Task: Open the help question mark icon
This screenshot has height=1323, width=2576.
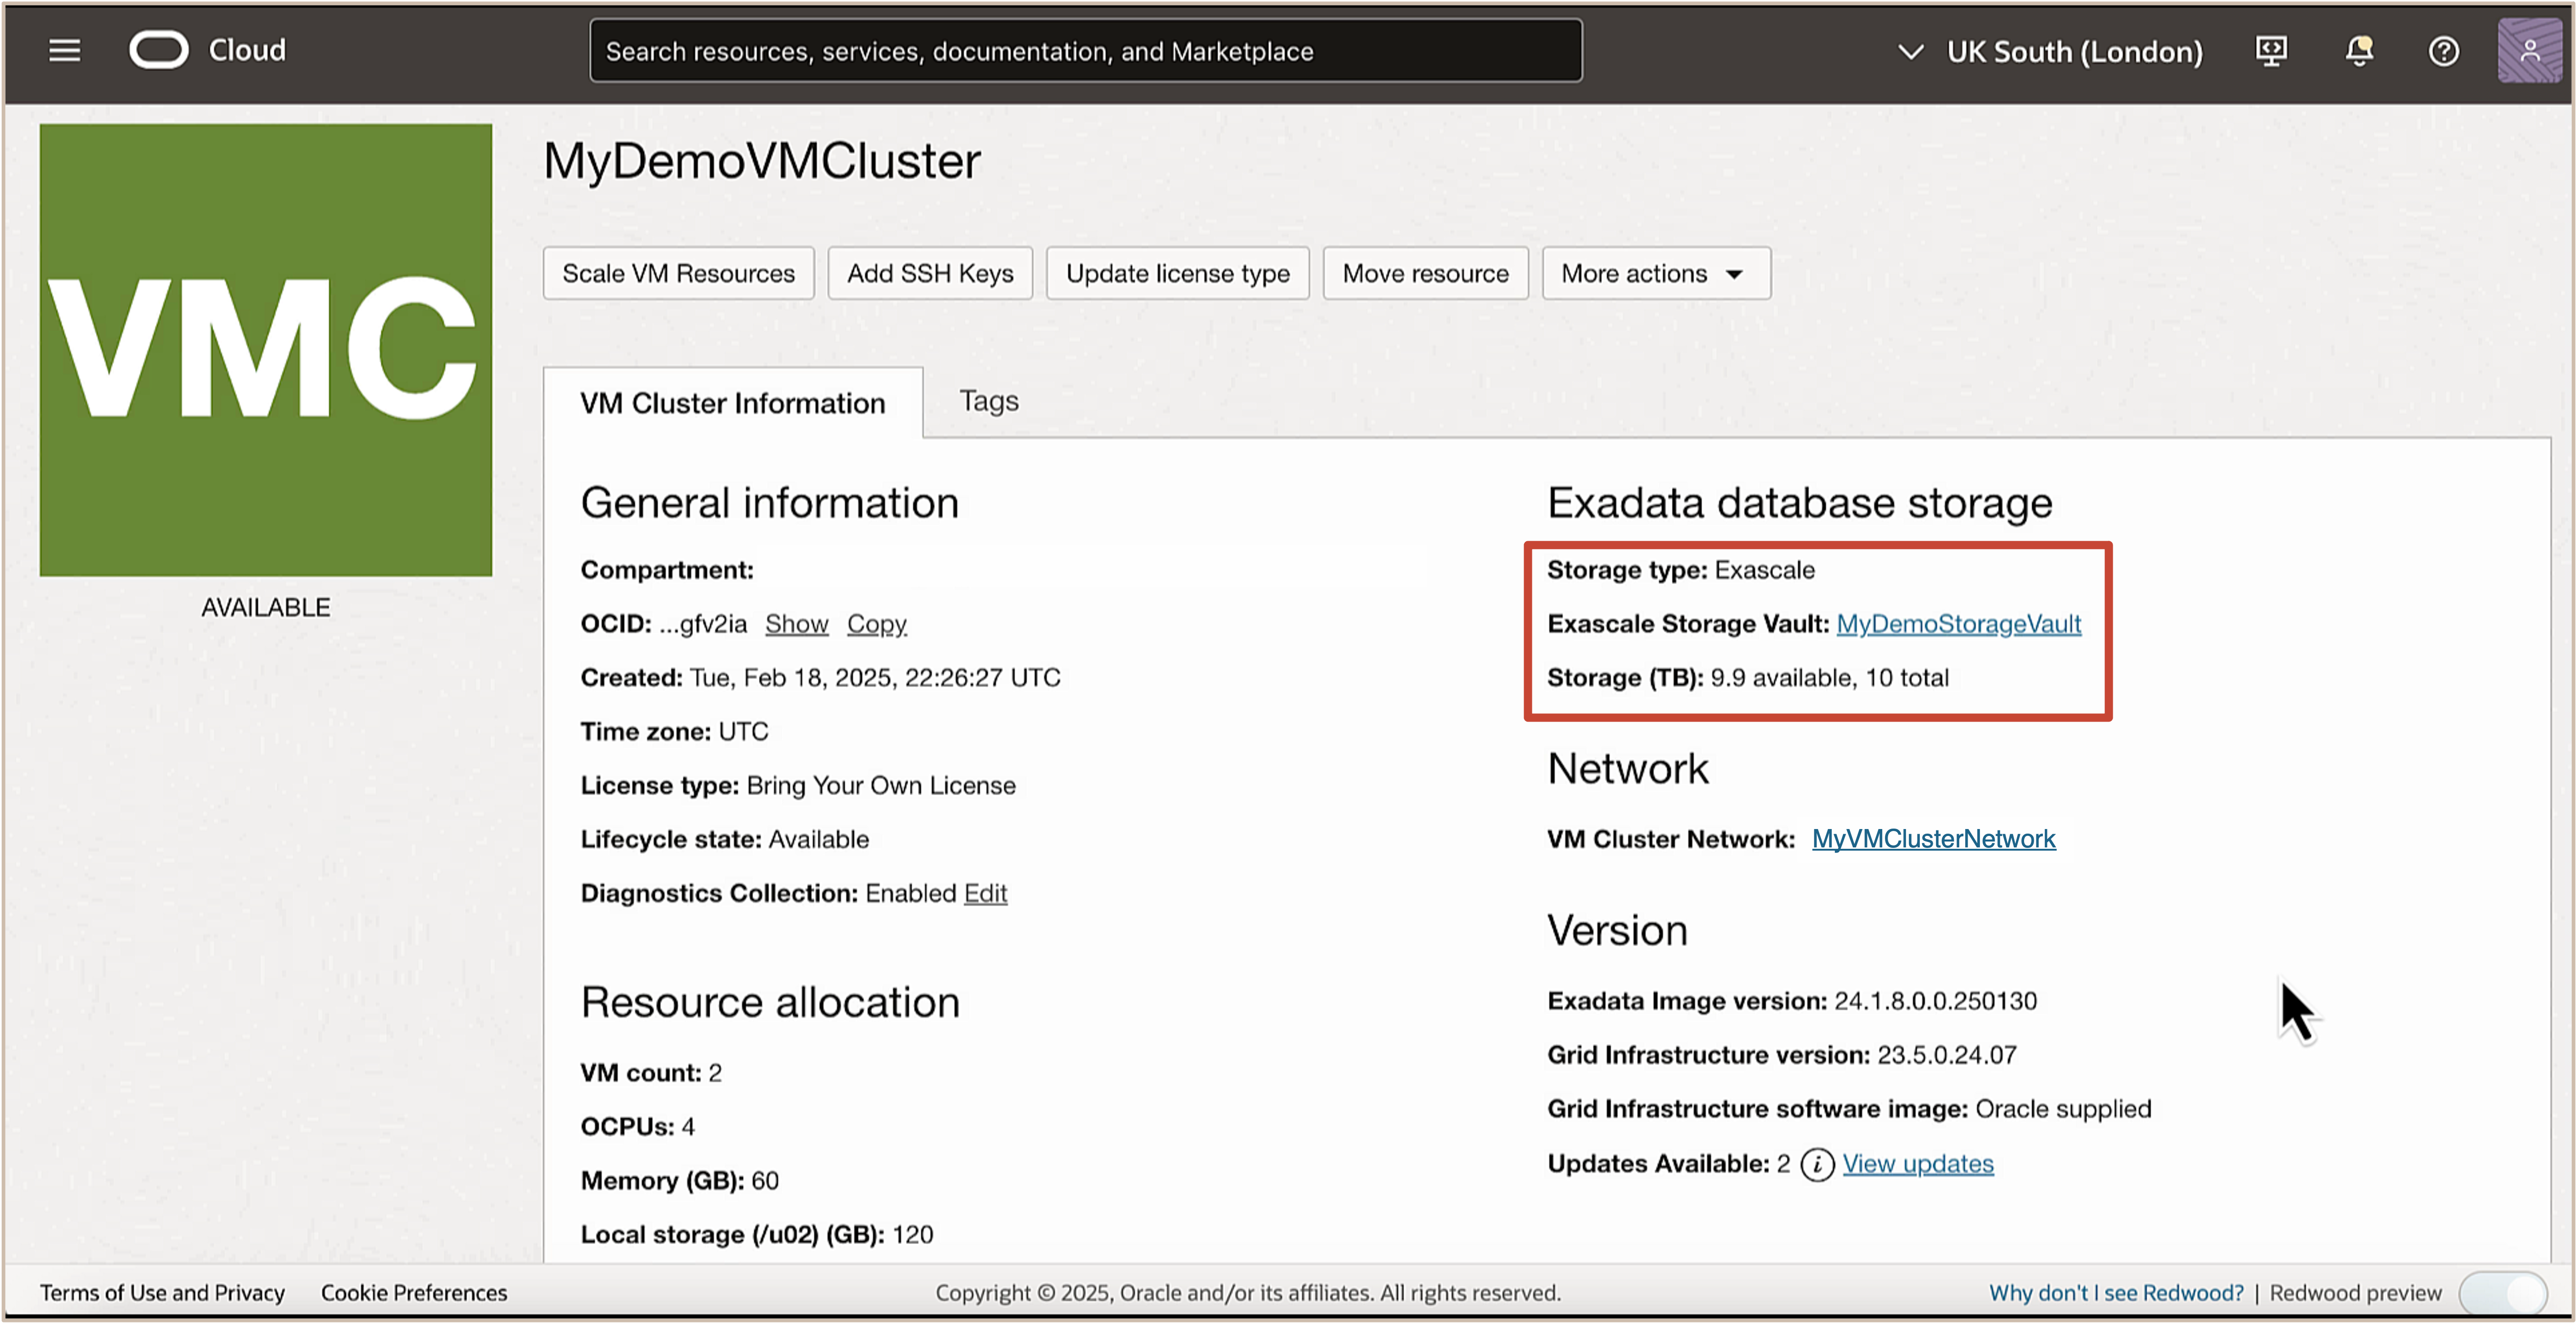Action: point(2443,51)
